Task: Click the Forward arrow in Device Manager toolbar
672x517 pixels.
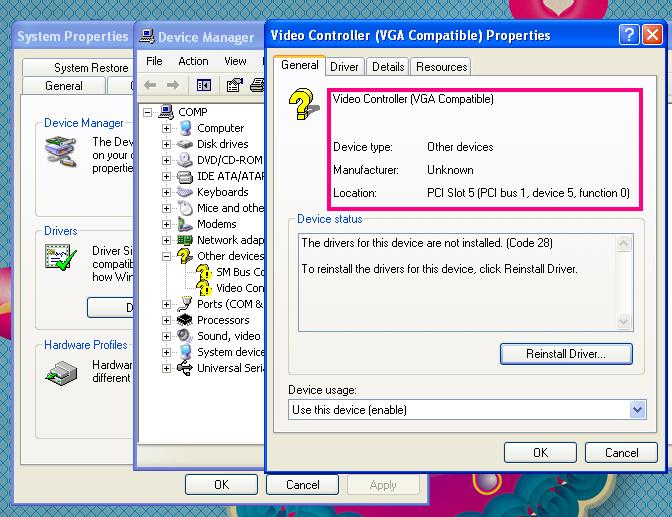Action: (x=173, y=85)
